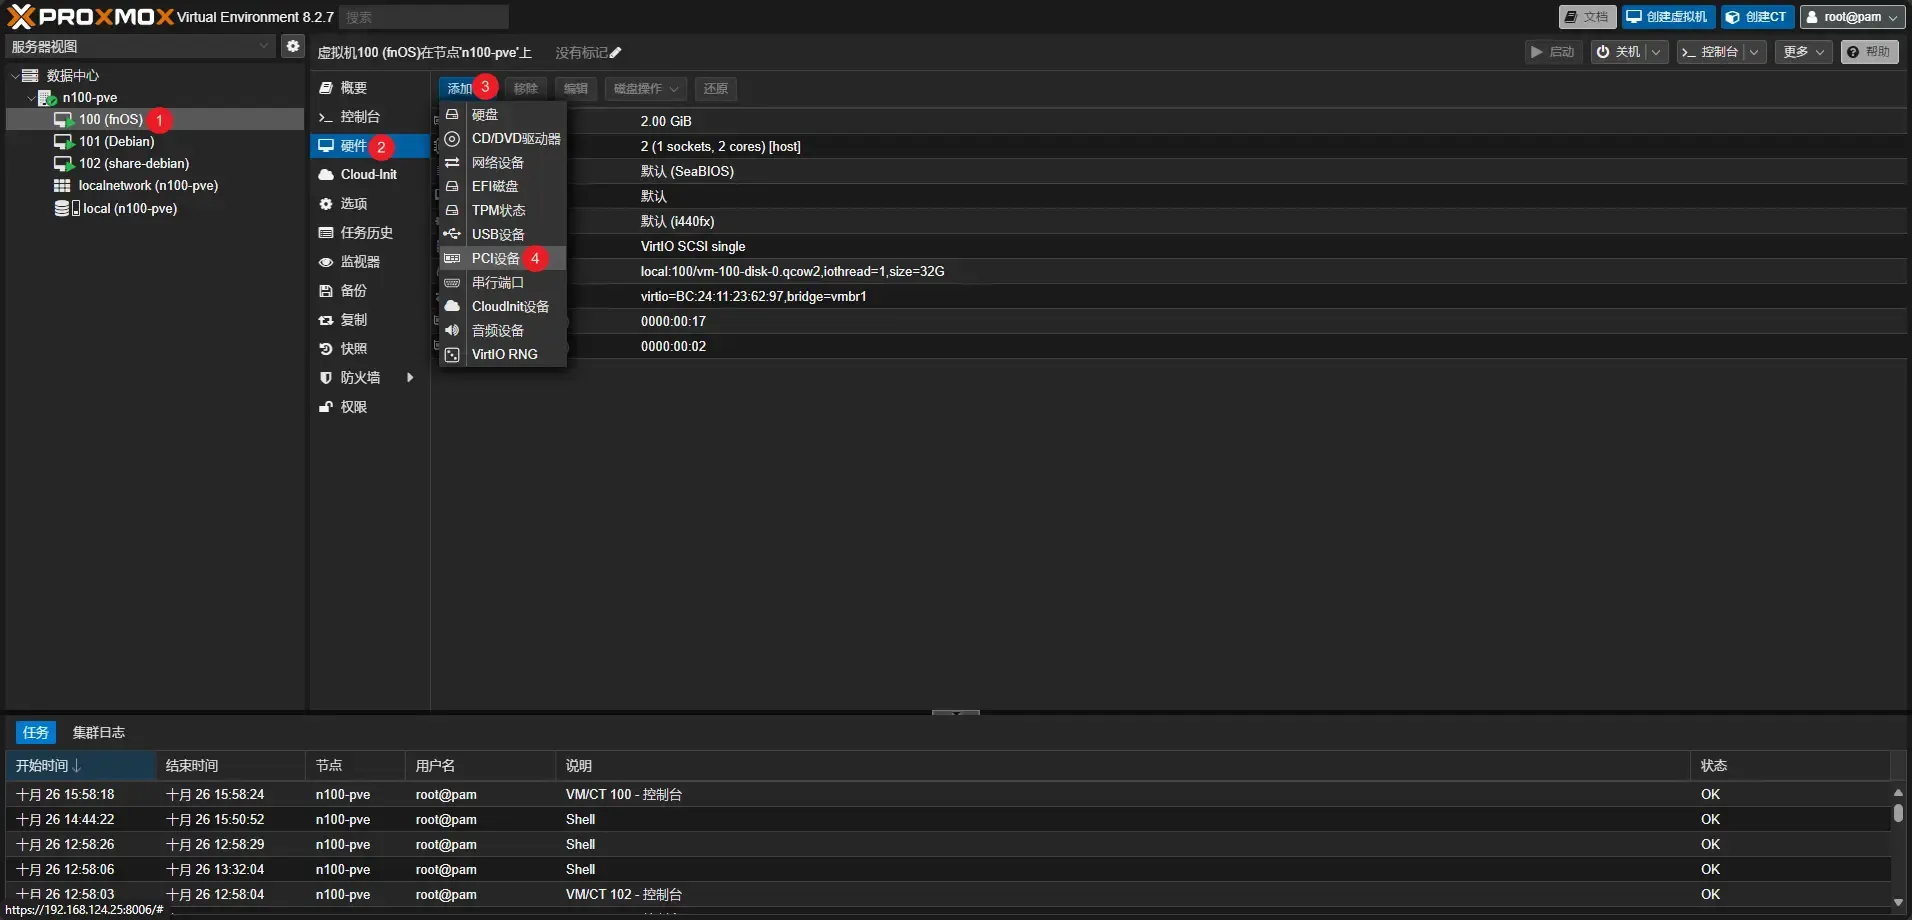Choose VirtIO RNG from the add menu
1912x920 pixels.
504,354
